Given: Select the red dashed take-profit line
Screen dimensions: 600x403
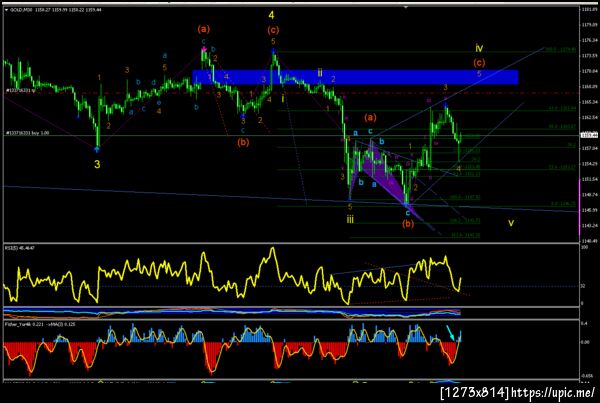Looking at the screenshot, I should coord(291,93).
